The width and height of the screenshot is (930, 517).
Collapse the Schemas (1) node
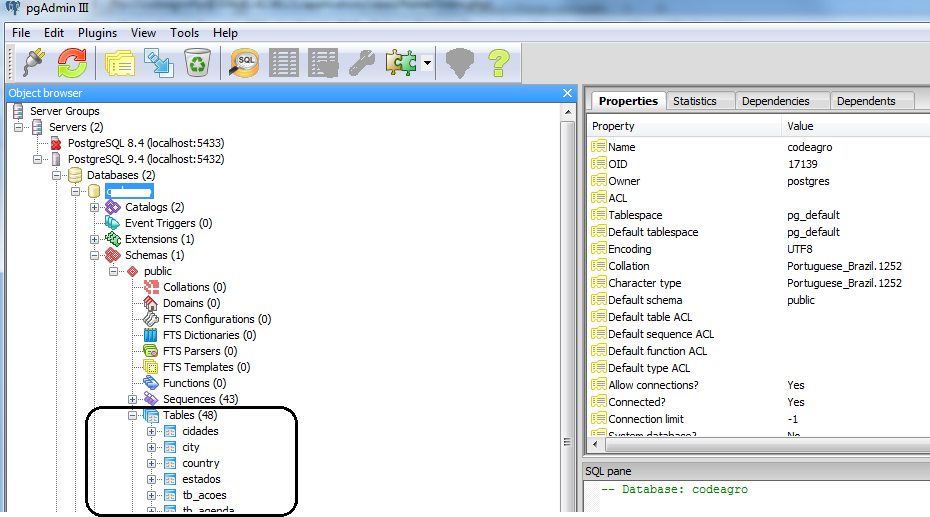(x=94, y=255)
